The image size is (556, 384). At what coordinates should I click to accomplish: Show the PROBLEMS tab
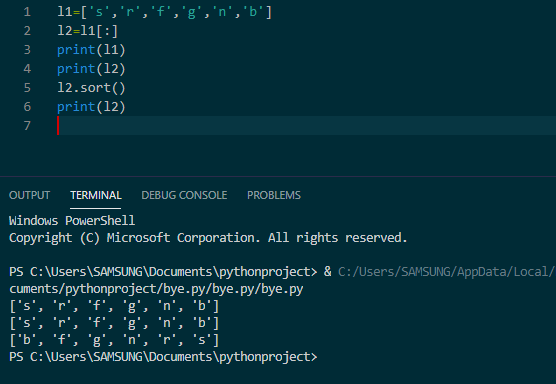[274, 195]
